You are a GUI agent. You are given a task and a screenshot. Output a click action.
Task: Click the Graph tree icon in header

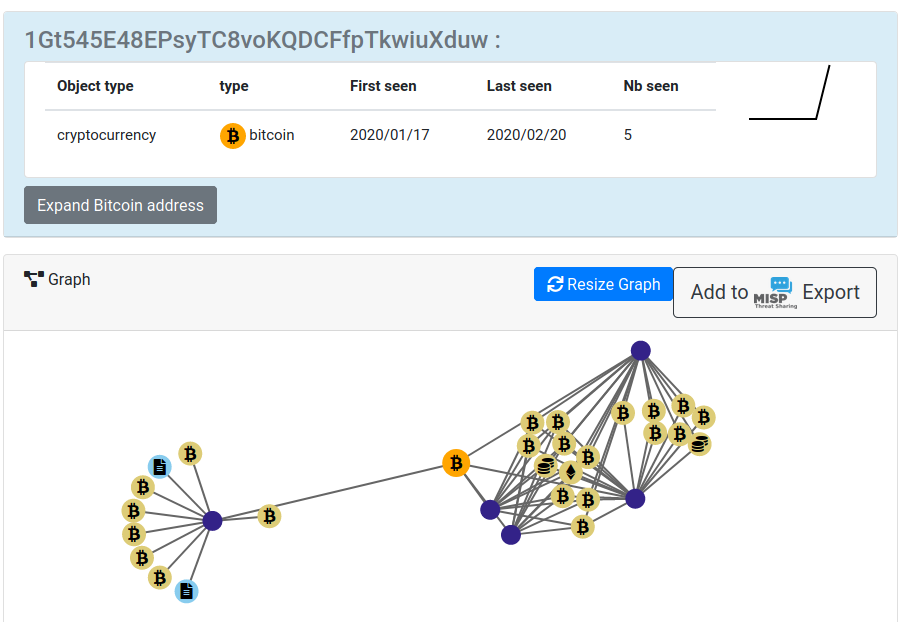[33, 280]
